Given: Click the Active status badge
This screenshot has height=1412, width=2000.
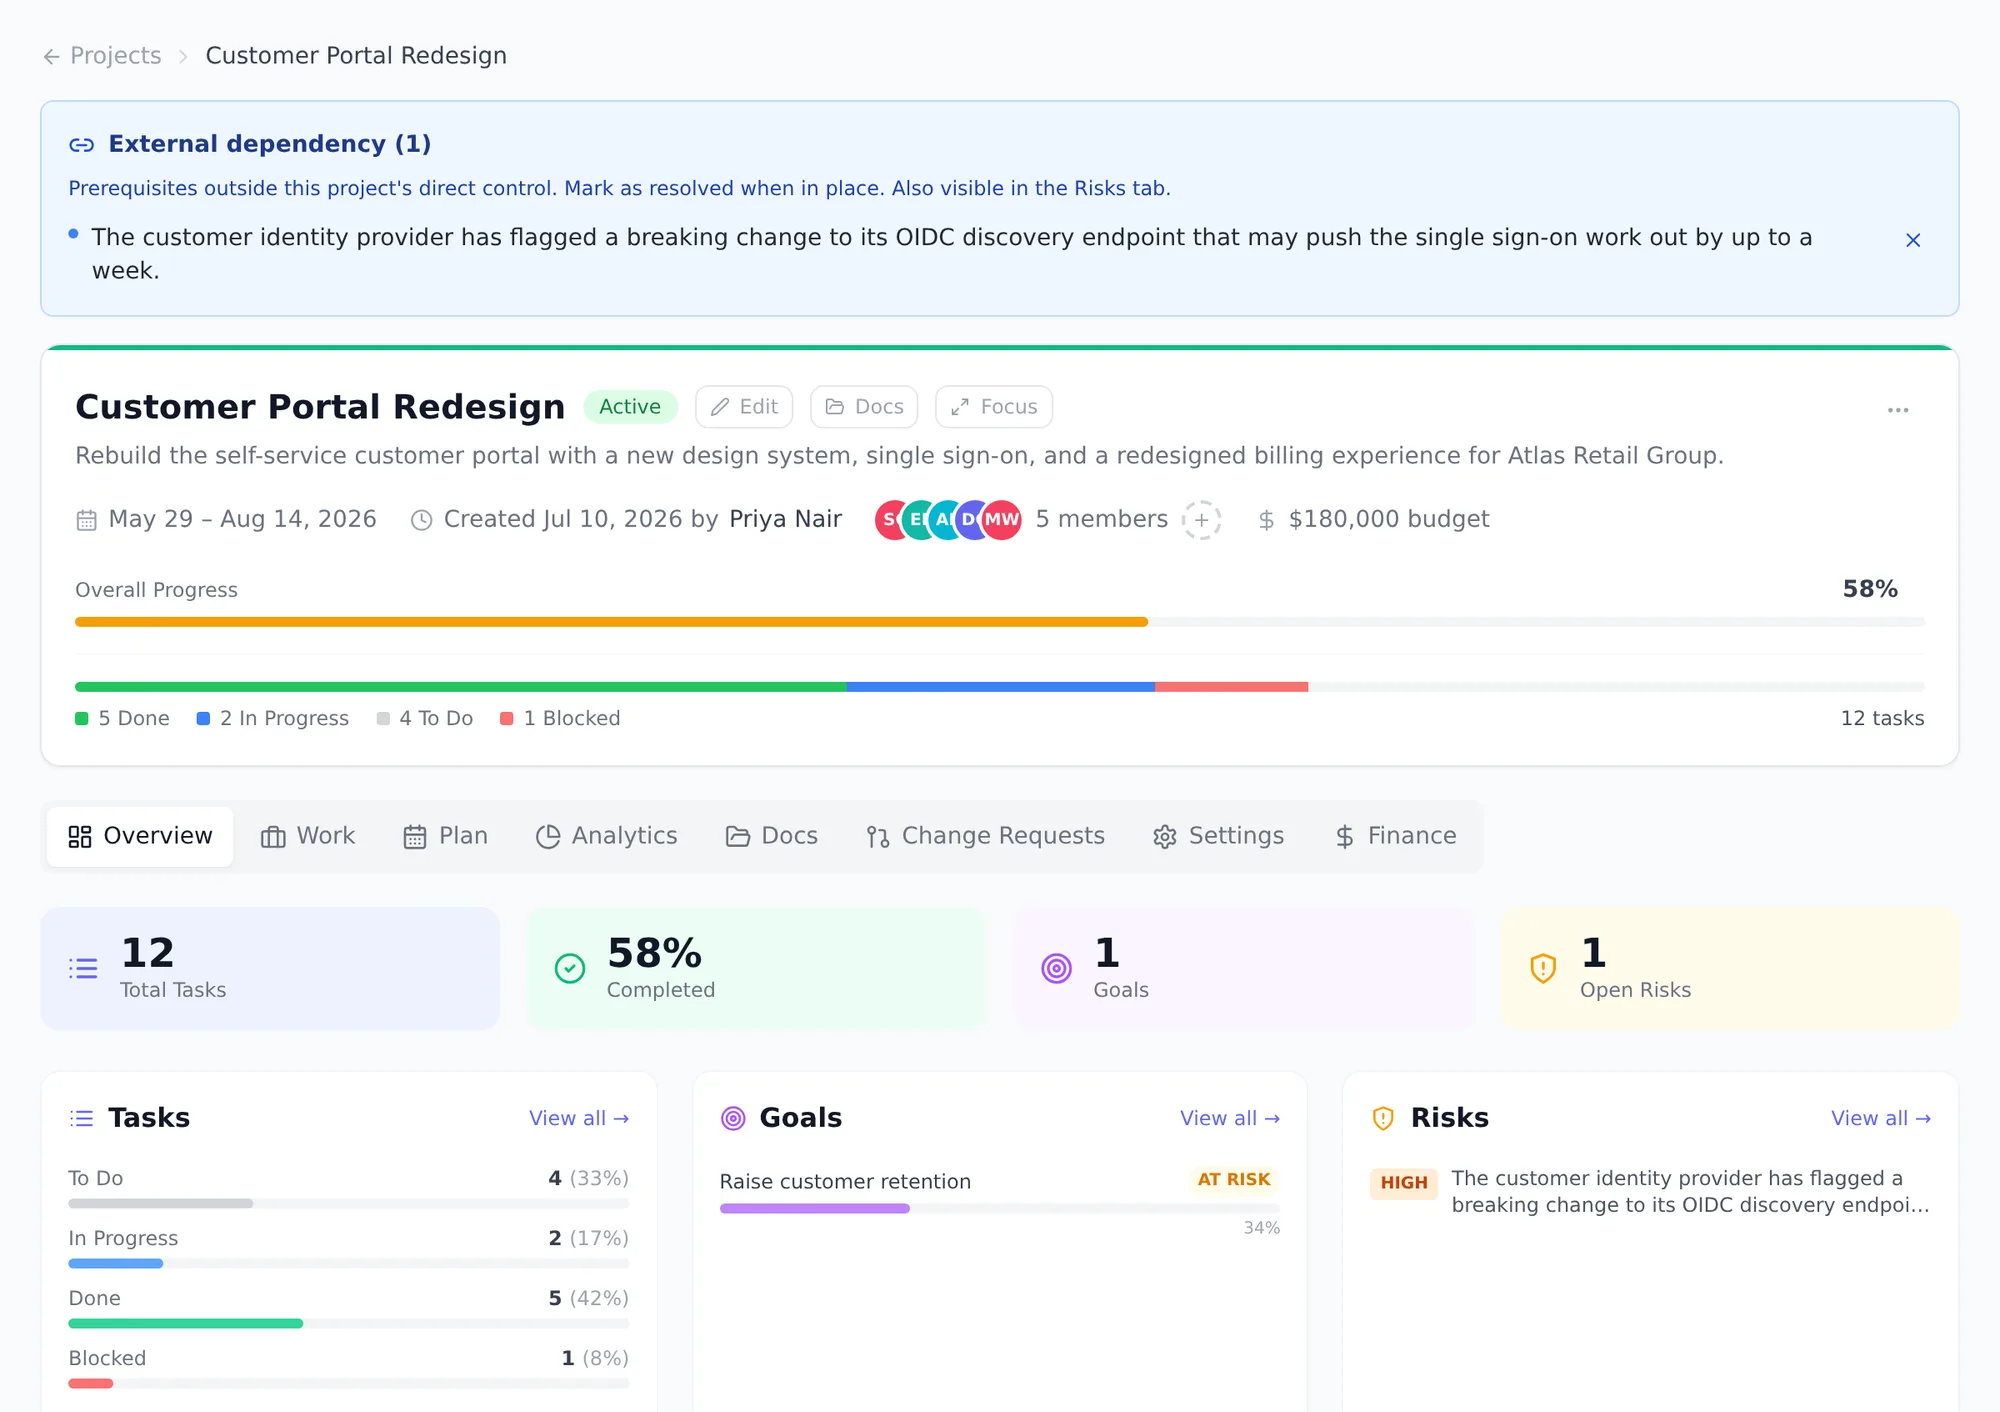Looking at the screenshot, I should [630, 407].
